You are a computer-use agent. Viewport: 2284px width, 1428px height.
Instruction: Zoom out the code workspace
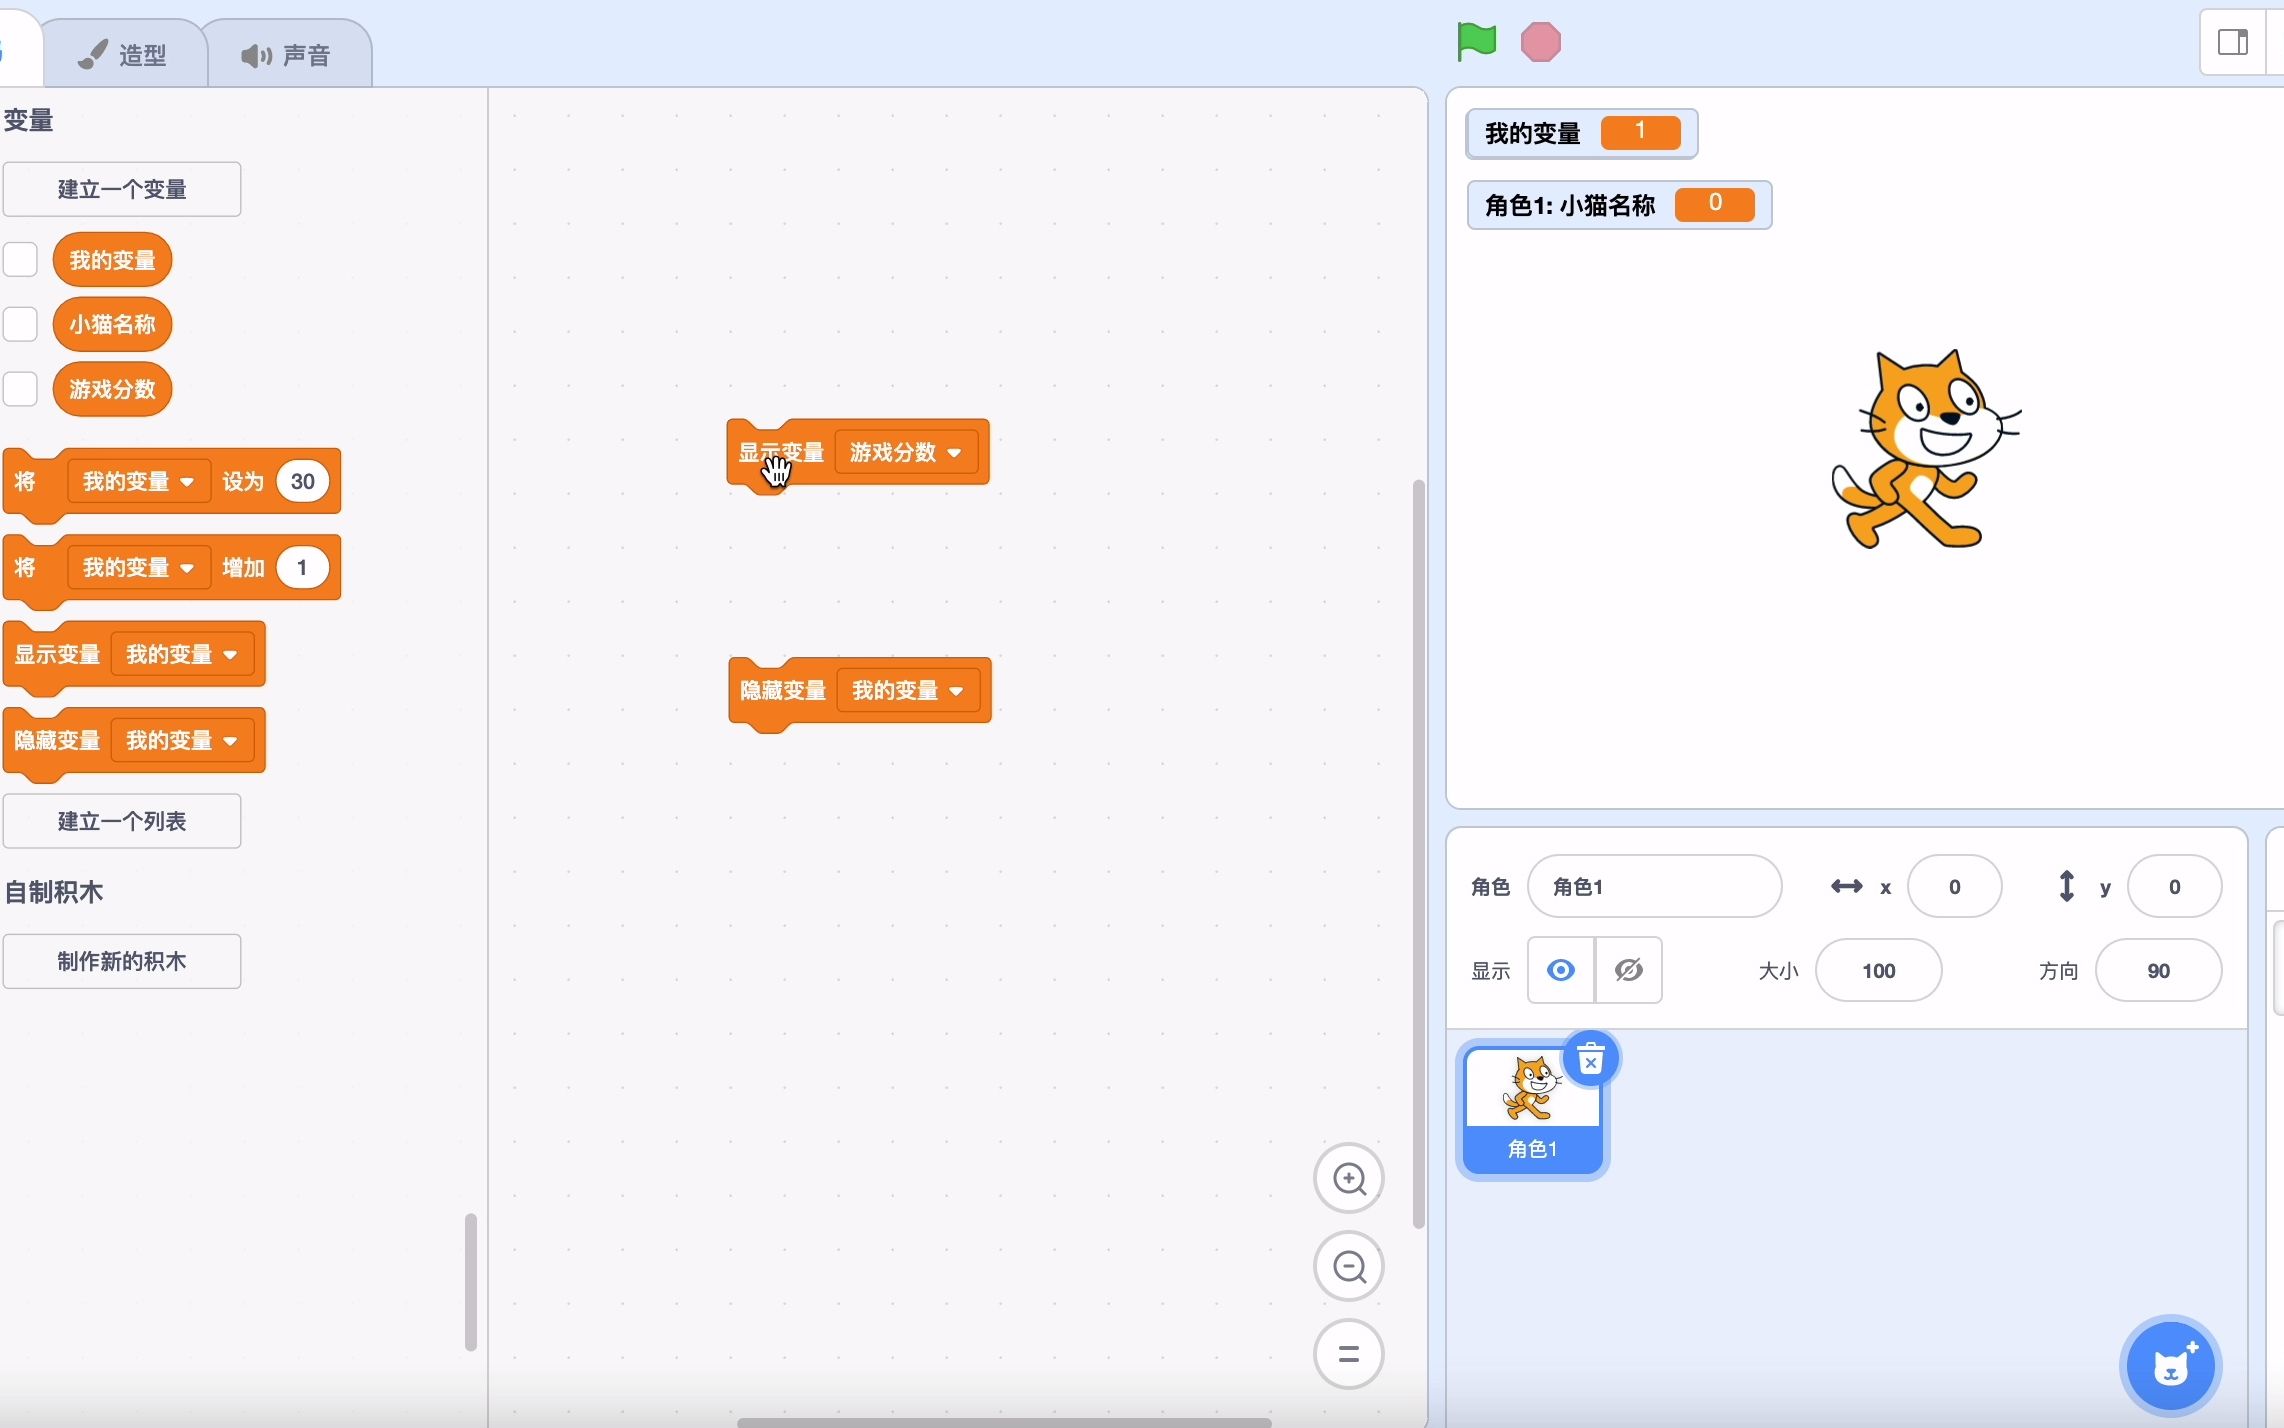(x=1348, y=1267)
